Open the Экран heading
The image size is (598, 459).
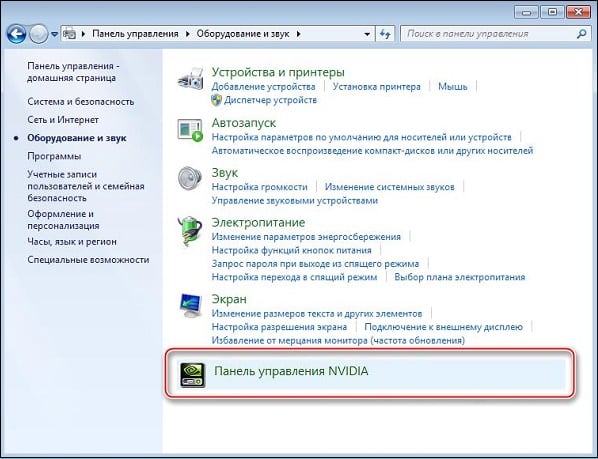(x=229, y=299)
